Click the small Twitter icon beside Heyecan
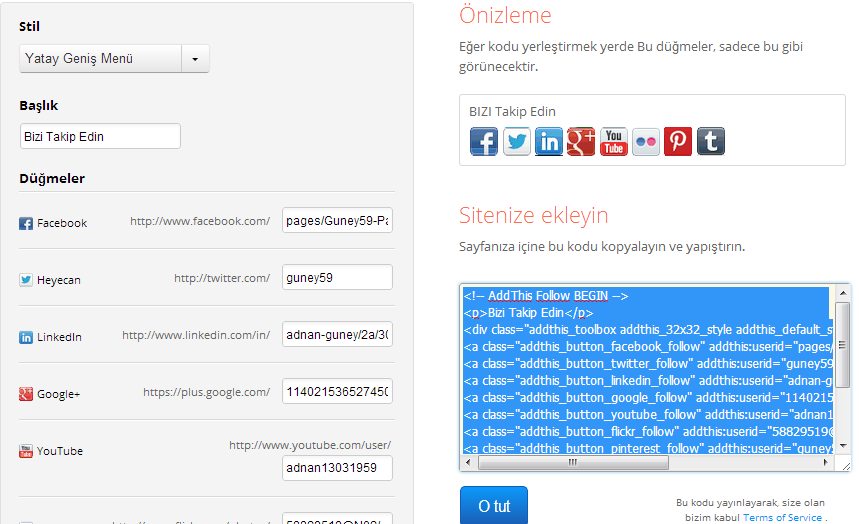The width and height of the screenshot is (859, 524). tap(26, 280)
